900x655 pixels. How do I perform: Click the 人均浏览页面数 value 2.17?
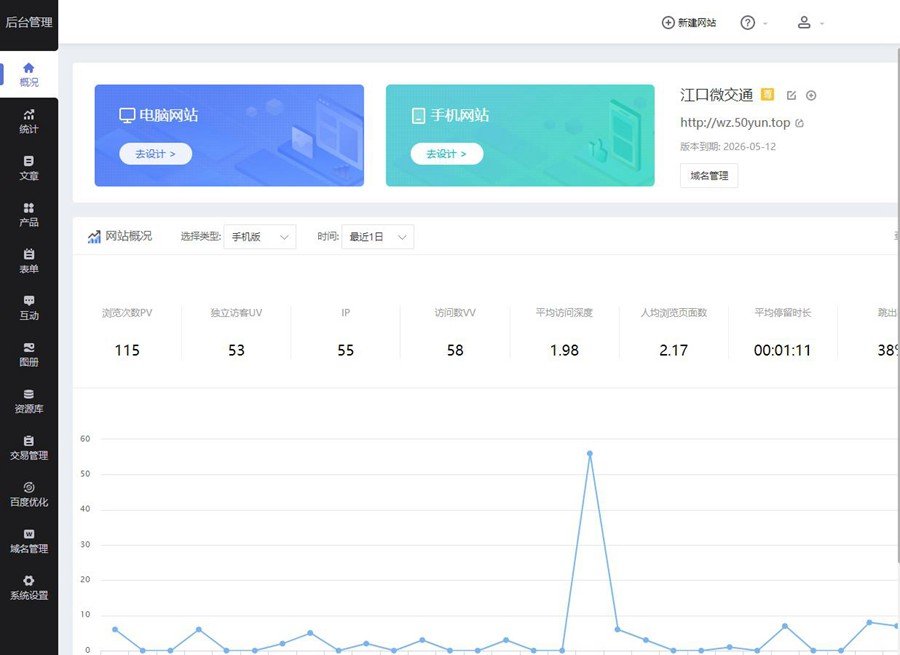click(x=673, y=350)
